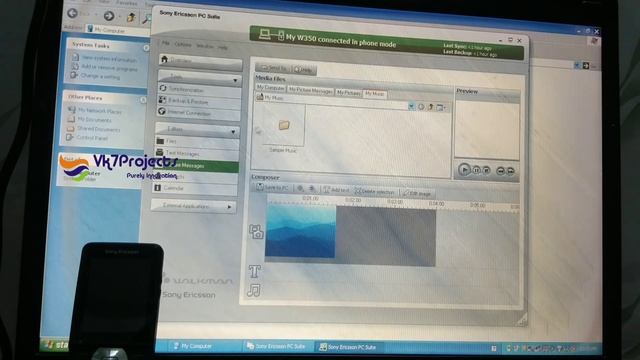The image size is (640, 360).
Task: Play the preview
Action: (x=464, y=169)
